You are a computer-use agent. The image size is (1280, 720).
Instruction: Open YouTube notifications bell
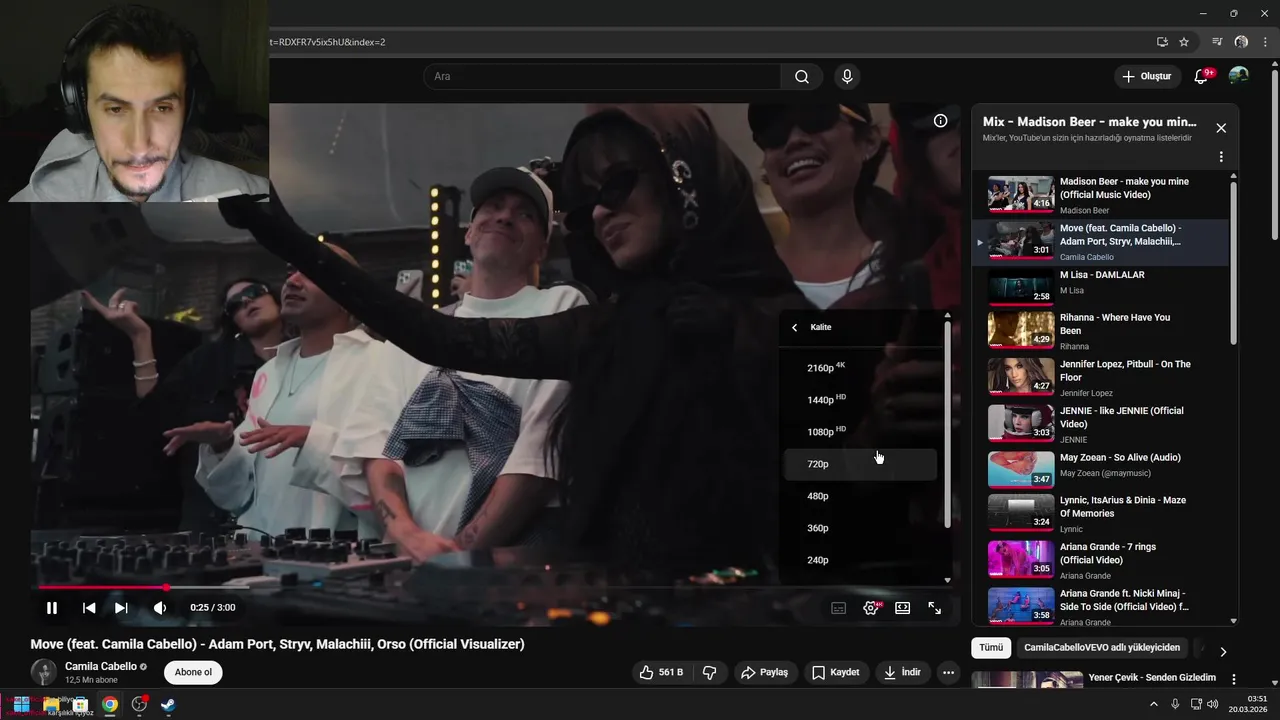[x=1202, y=77]
